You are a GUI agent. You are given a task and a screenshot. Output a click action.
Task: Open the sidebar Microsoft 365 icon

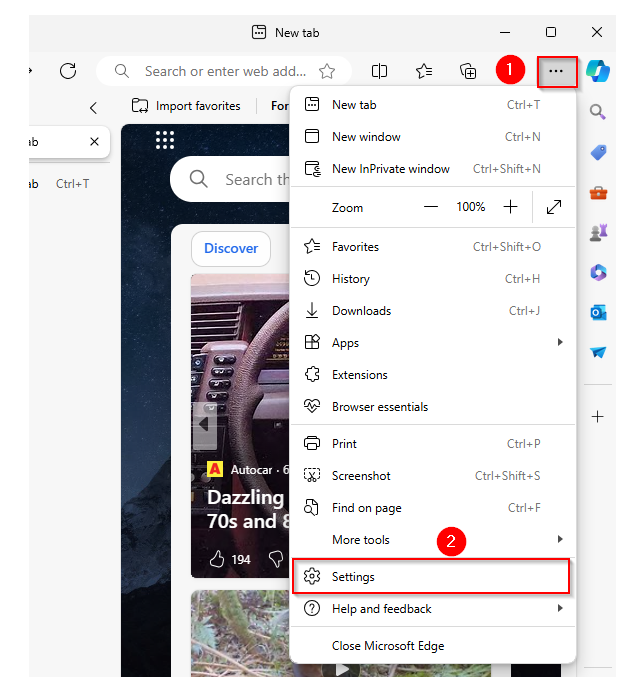pos(598,272)
